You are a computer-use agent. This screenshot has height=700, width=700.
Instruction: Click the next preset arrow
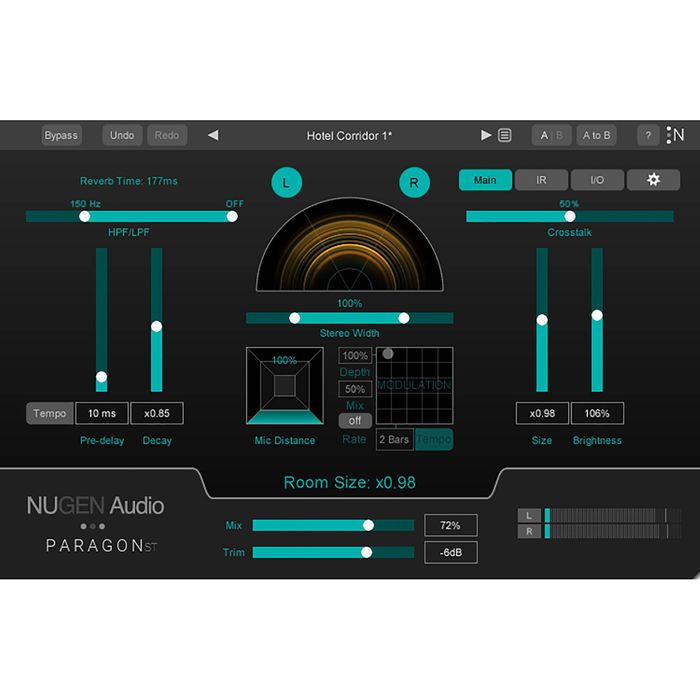click(486, 135)
